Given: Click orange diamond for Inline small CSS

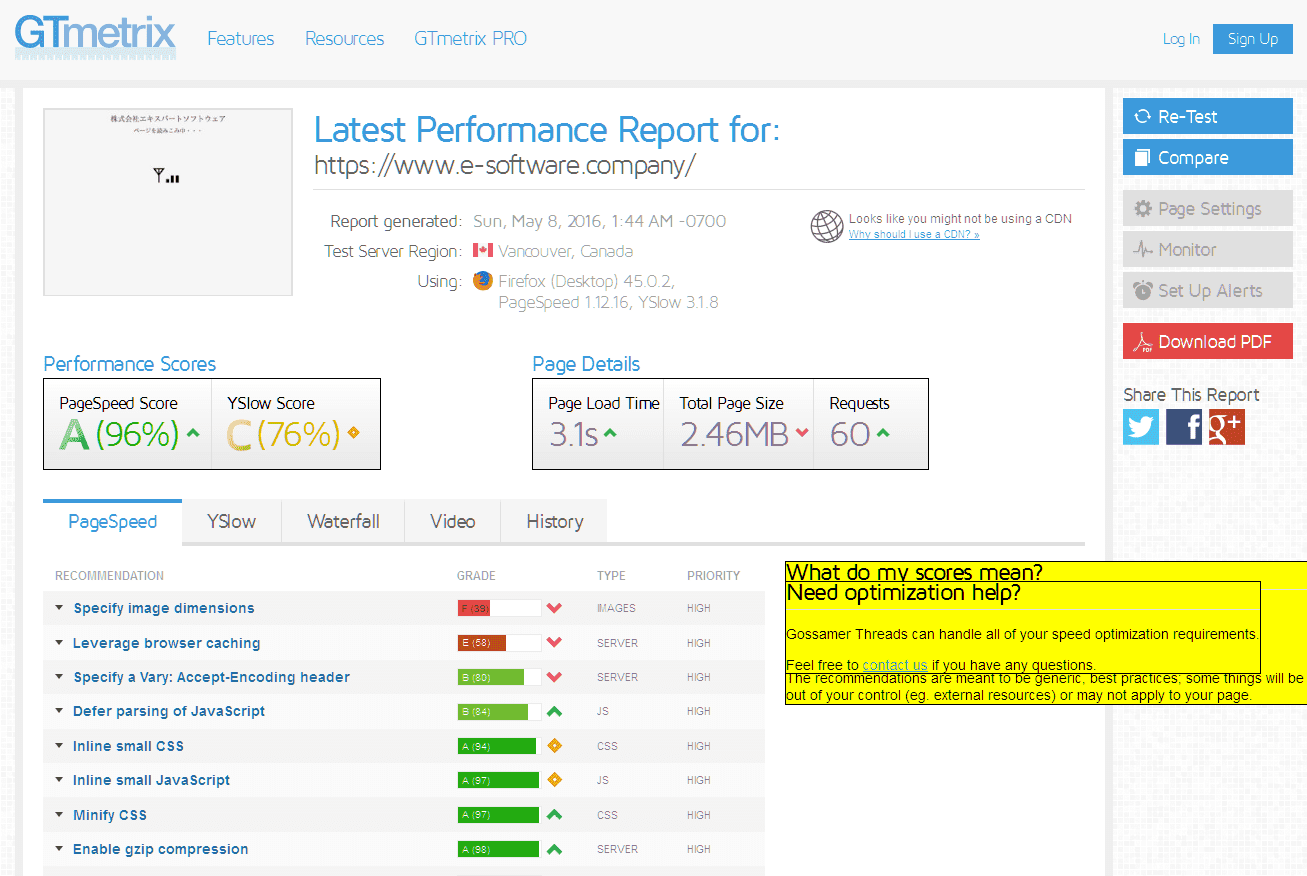Looking at the screenshot, I should tap(554, 746).
